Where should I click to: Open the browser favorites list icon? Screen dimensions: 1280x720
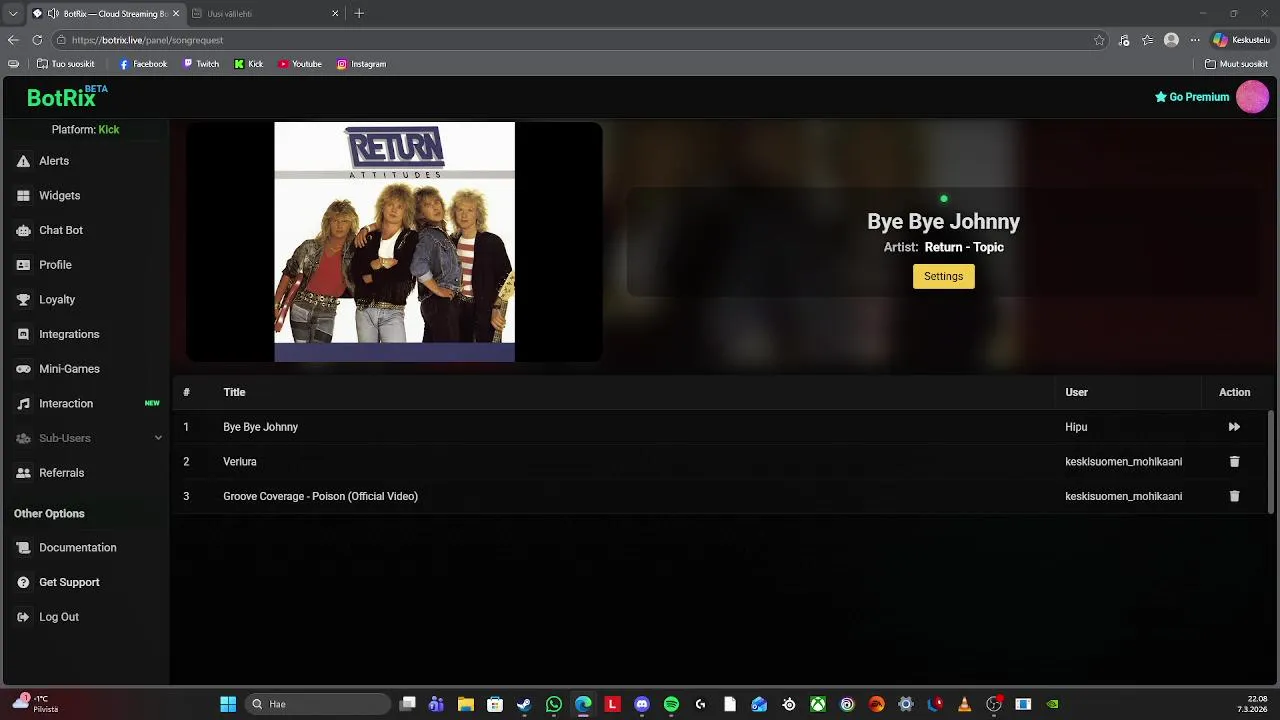1147,40
